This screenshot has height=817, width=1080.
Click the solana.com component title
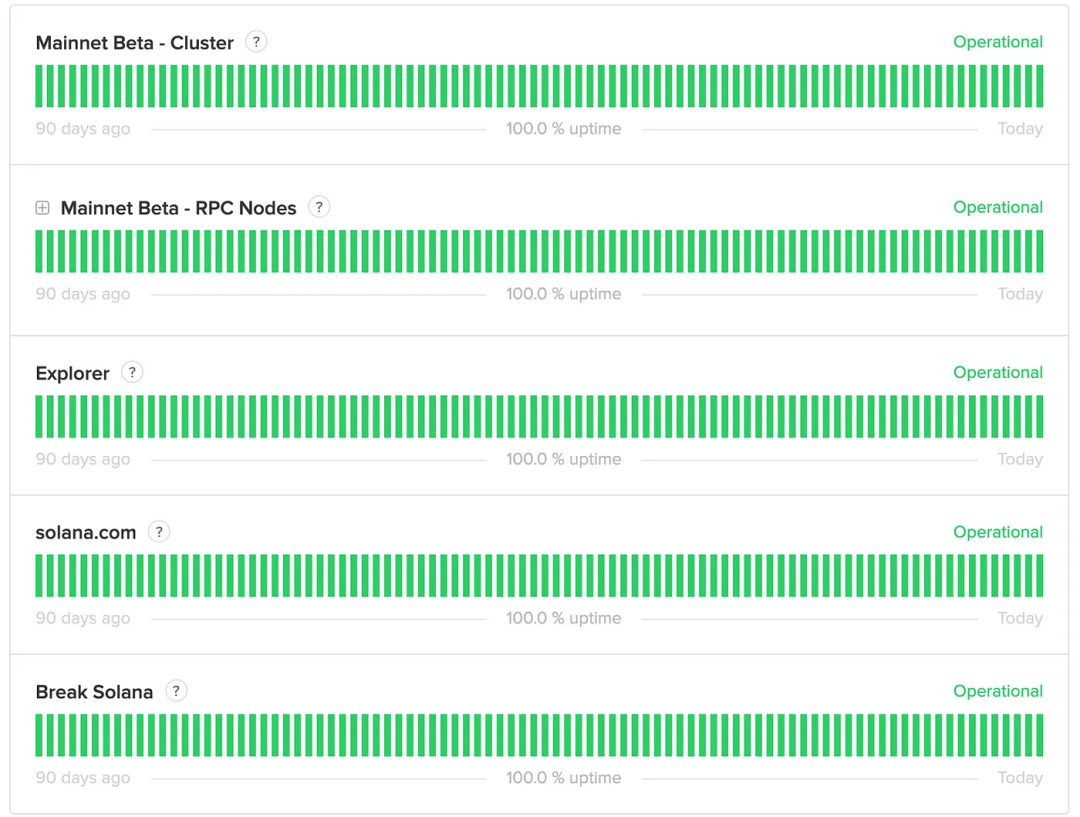[86, 532]
